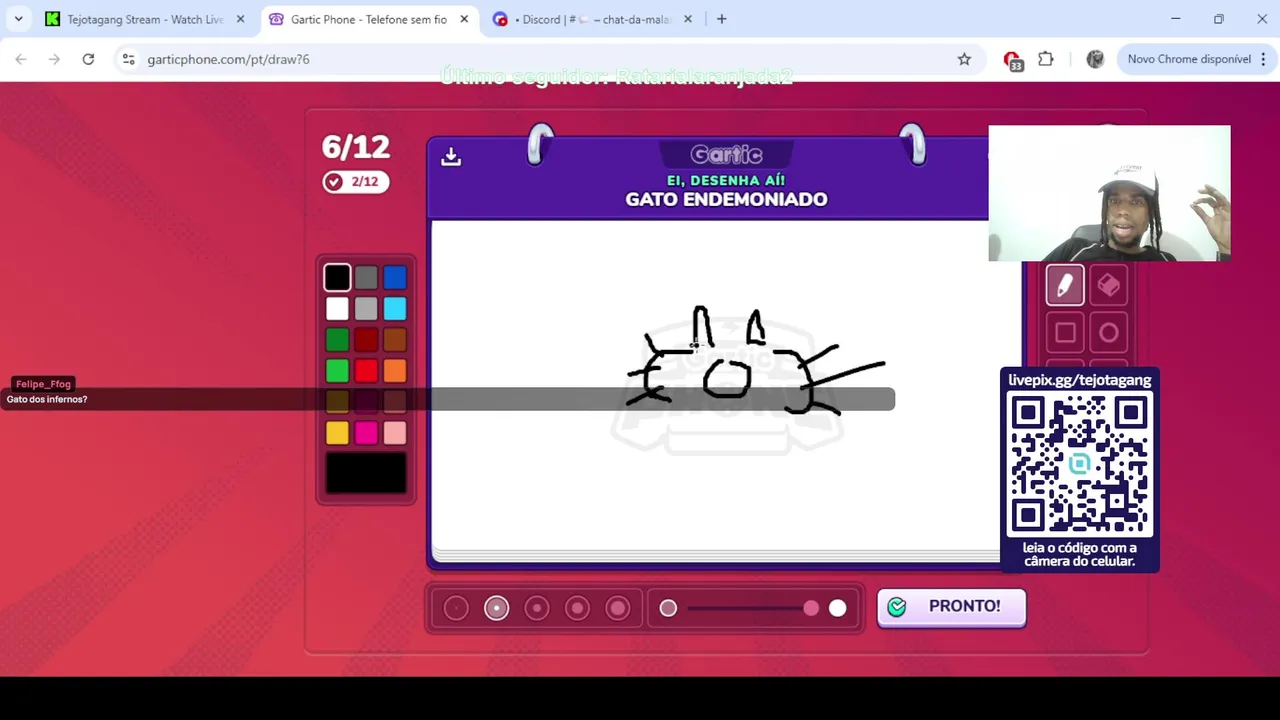Pick the dark red color swatch
The image size is (1280, 720).
tap(366, 340)
